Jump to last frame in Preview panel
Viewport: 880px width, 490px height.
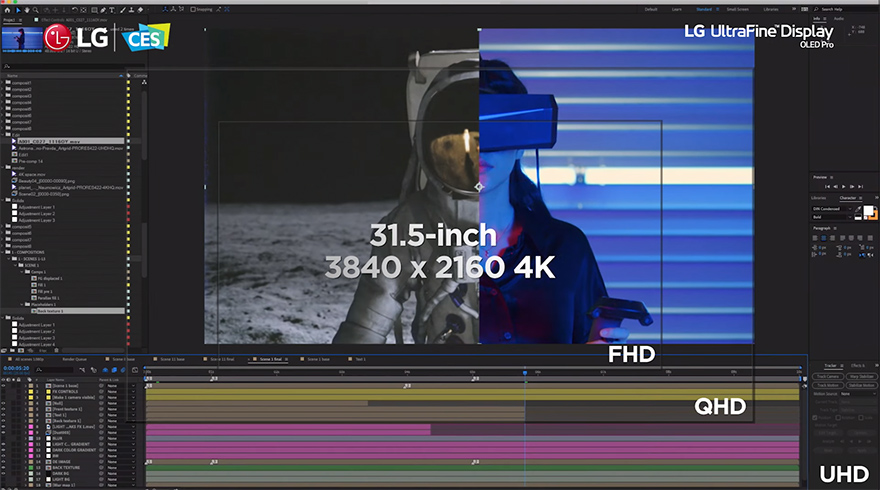(x=860, y=187)
